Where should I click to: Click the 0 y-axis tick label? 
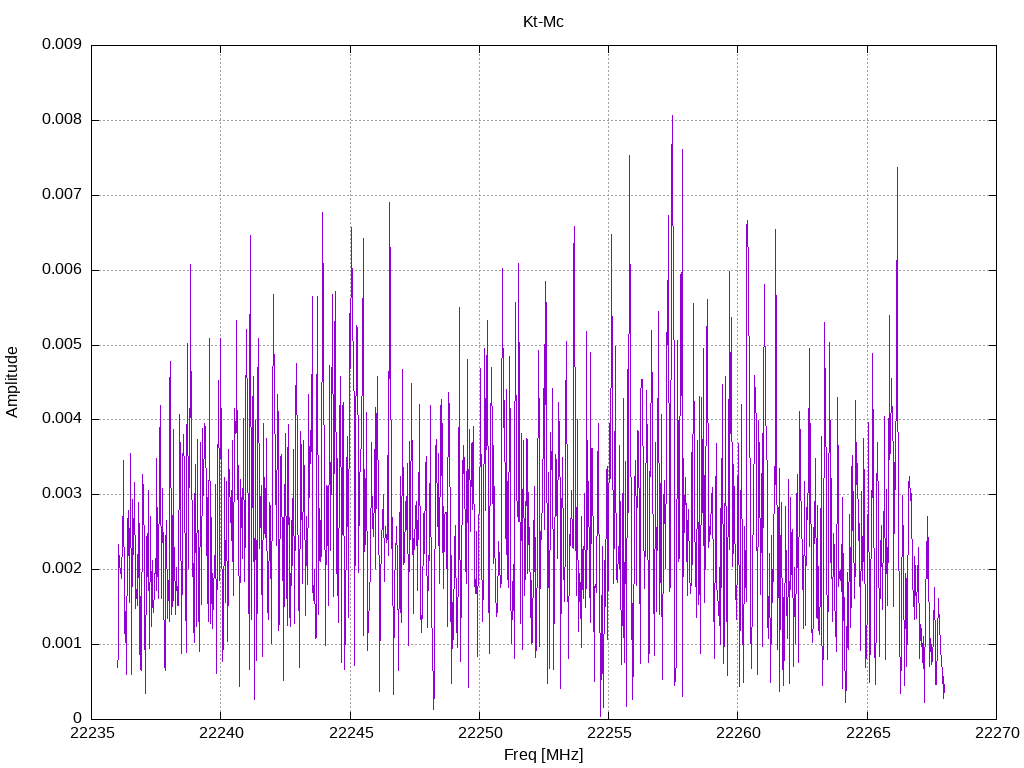click(x=78, y=718)
